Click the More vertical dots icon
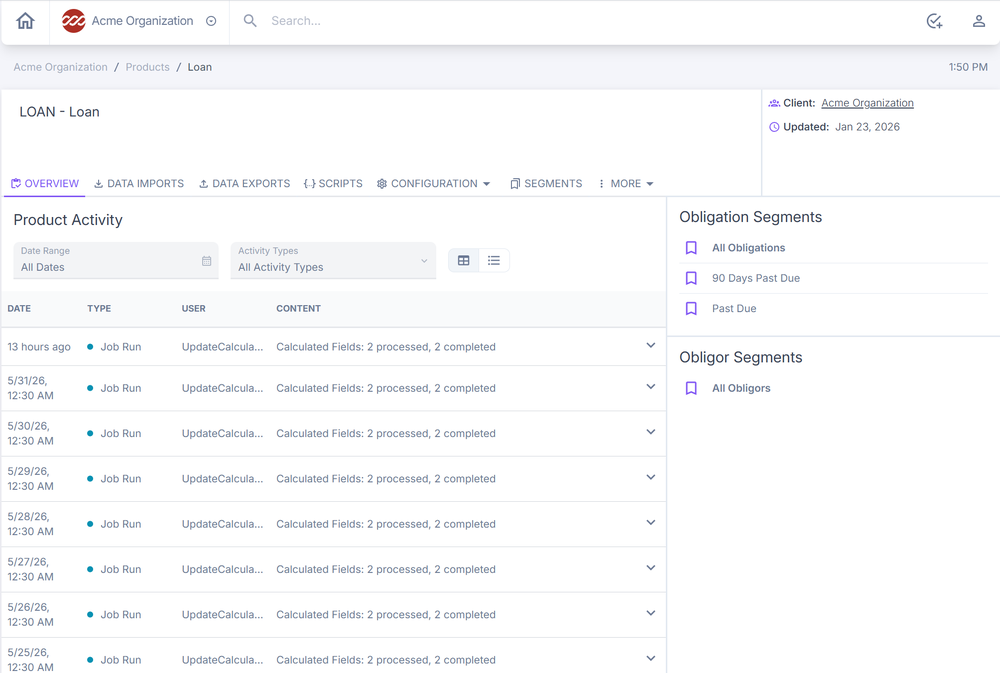This screenshot has height=673, width=1000. 601,184
